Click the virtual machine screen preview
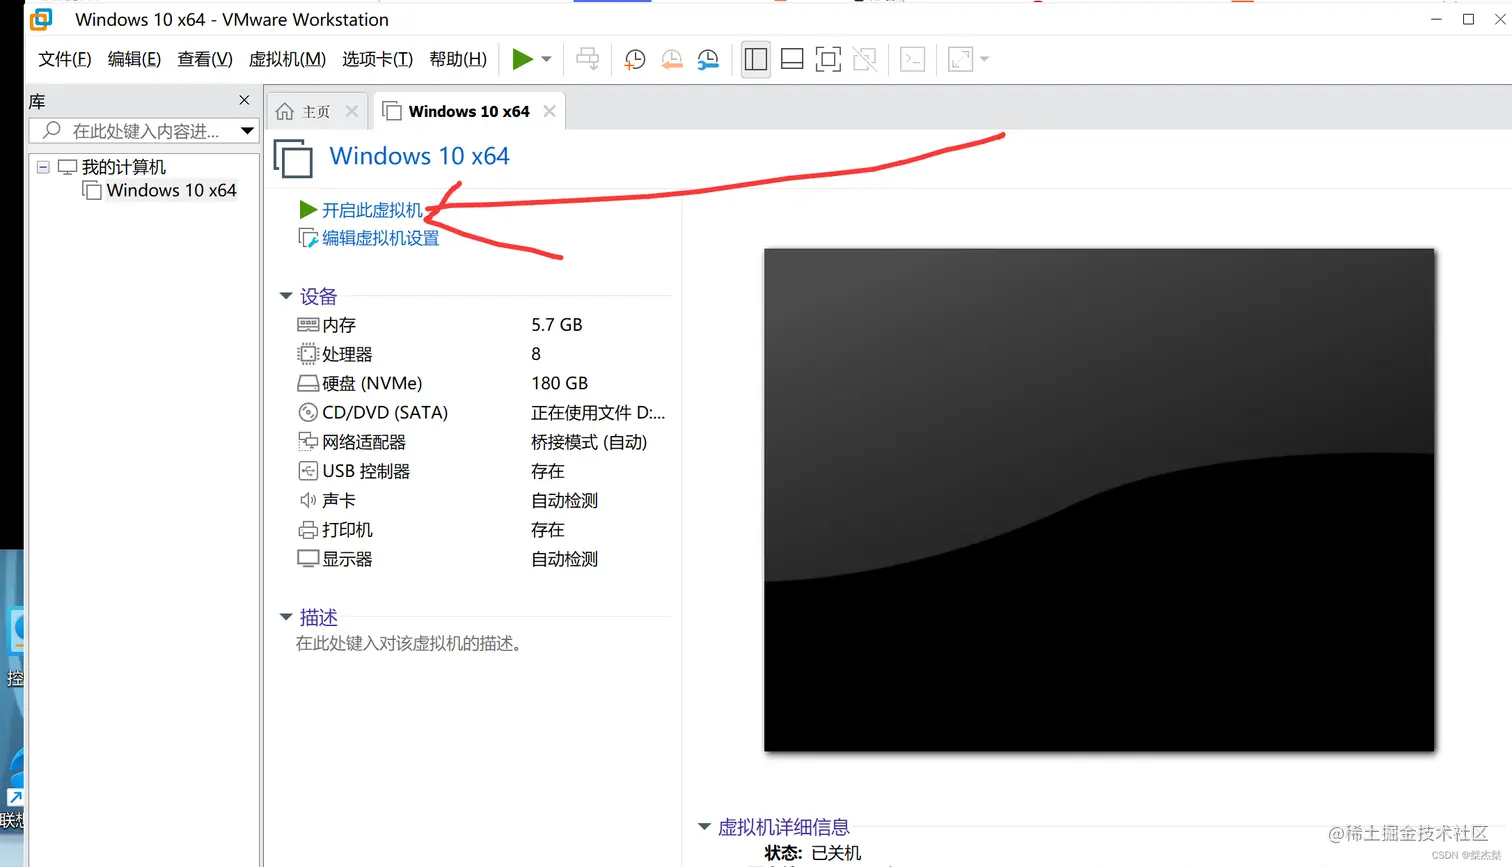1512x867 pixels. coord(1099,500)
